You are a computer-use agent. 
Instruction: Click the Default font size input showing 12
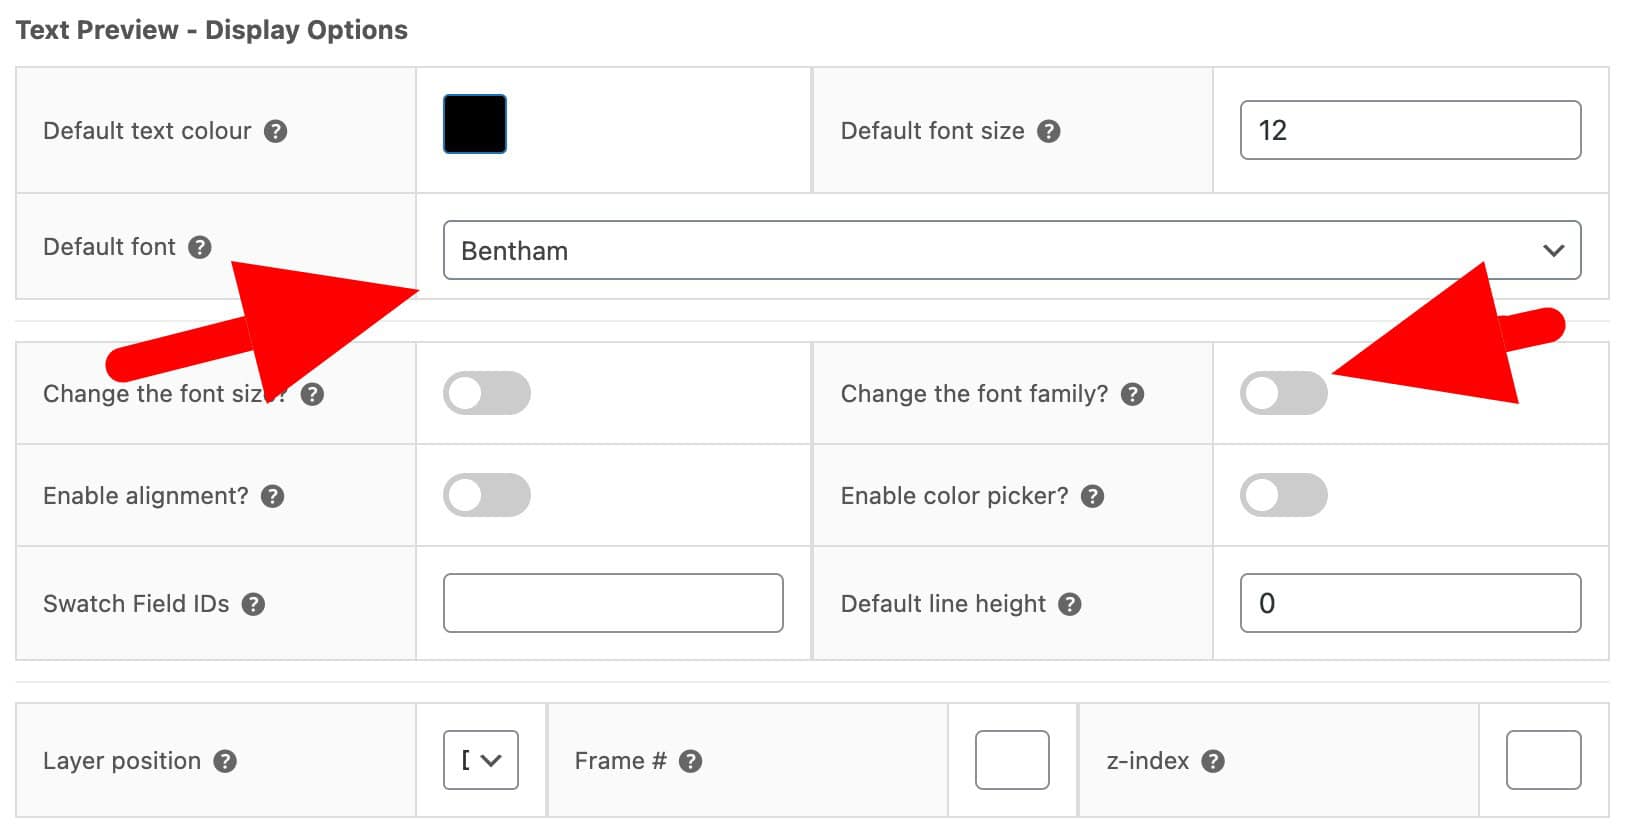click(x=1409, y=130)
